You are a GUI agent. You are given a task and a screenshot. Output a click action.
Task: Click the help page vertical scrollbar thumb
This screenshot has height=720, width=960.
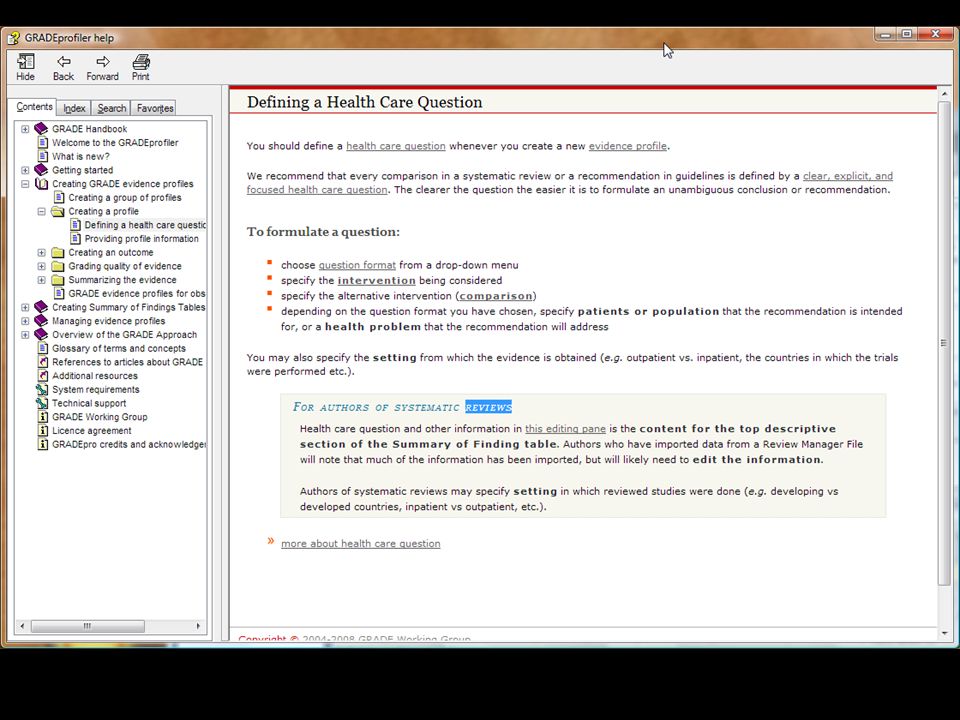[943, 343]
